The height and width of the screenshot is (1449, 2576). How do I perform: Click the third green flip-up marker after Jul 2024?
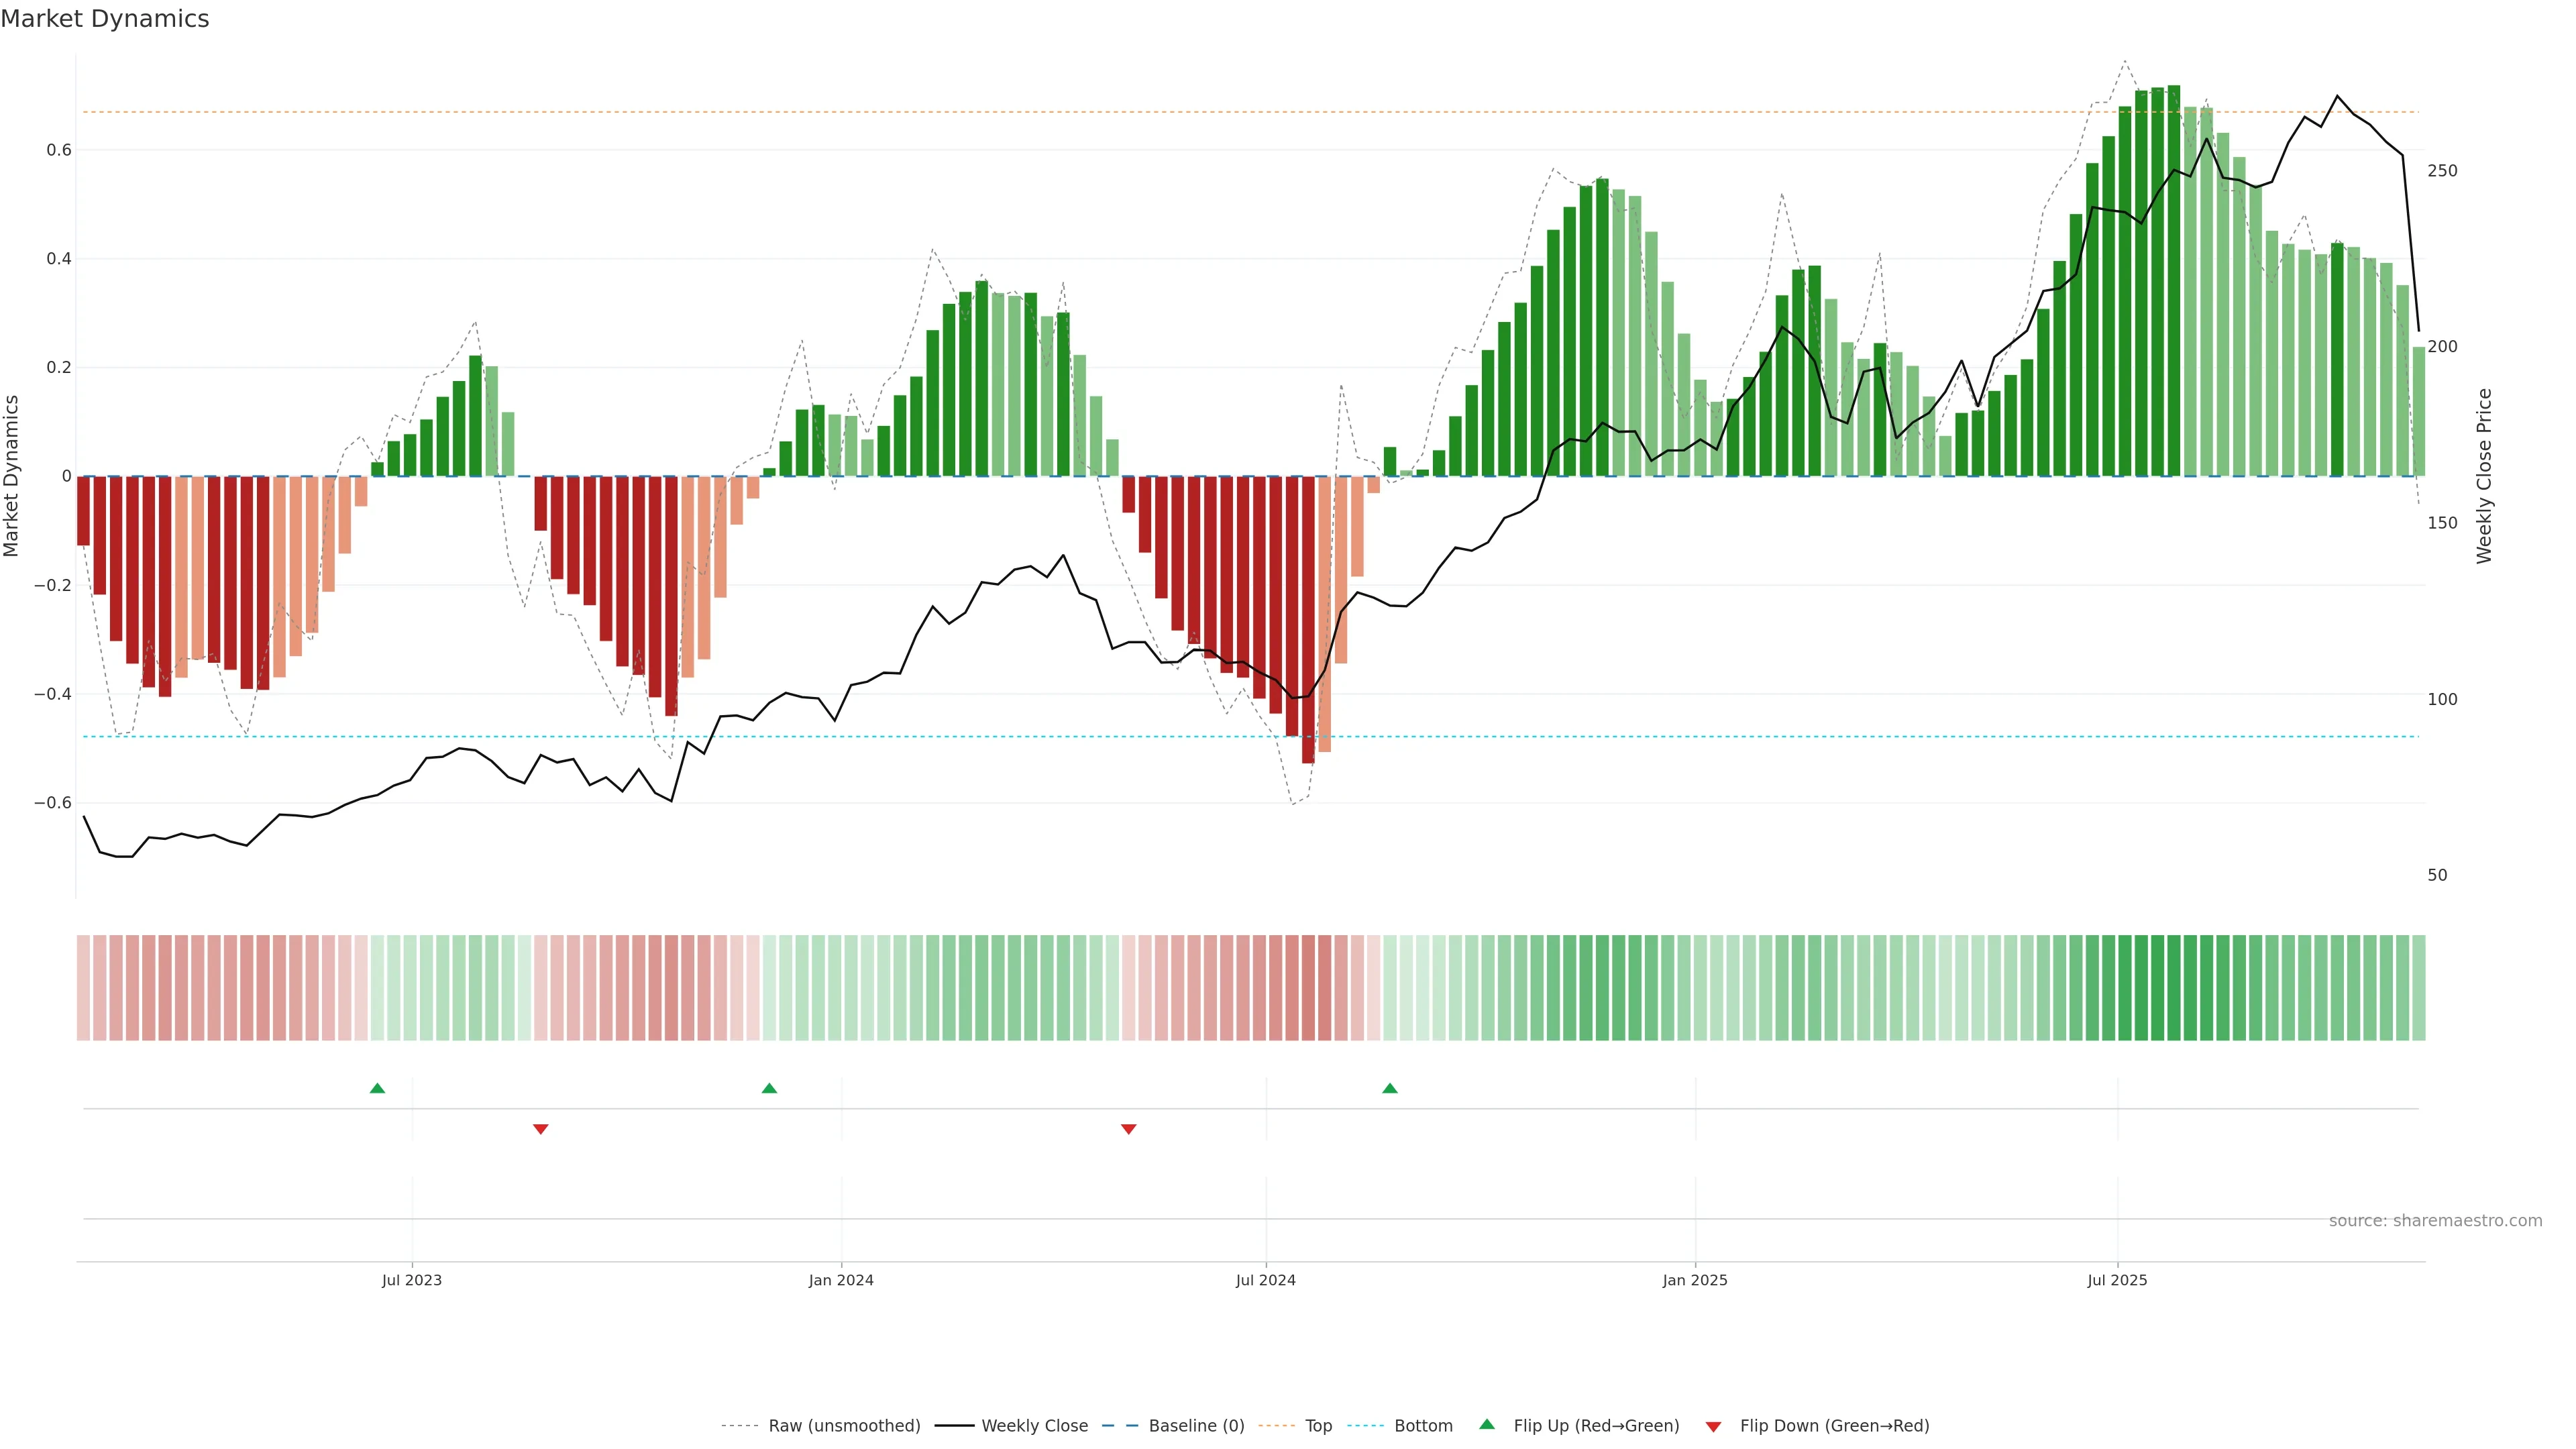pyautogui.click(x=1390, y=1088)
